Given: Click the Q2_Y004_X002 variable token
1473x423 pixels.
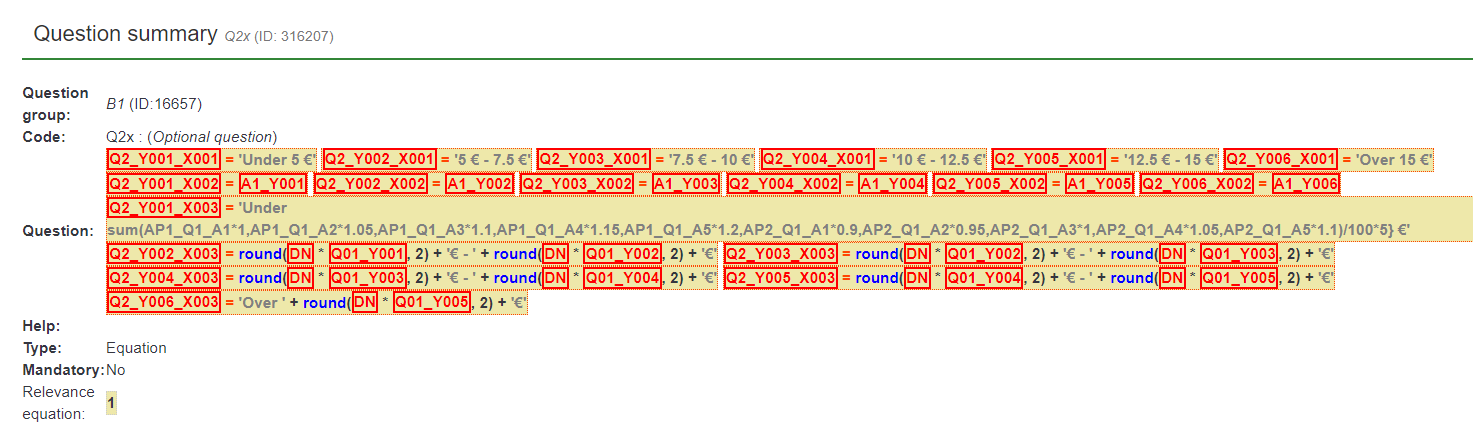Looking at the screenshot, I should 783,184.
